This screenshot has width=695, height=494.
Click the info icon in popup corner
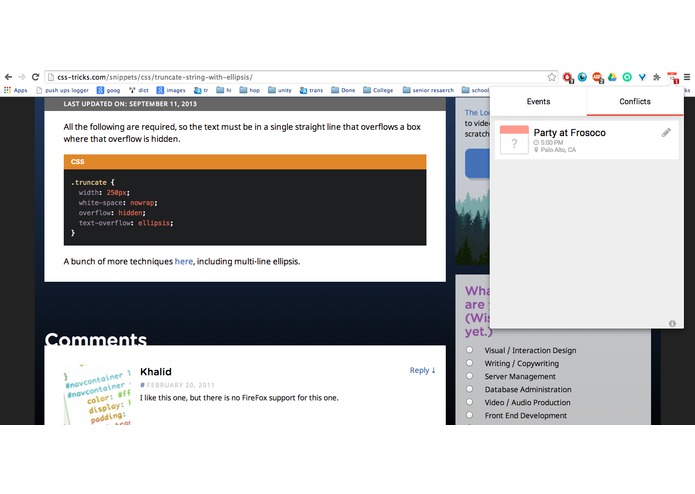pyautogui.click(x=672, y=323)
